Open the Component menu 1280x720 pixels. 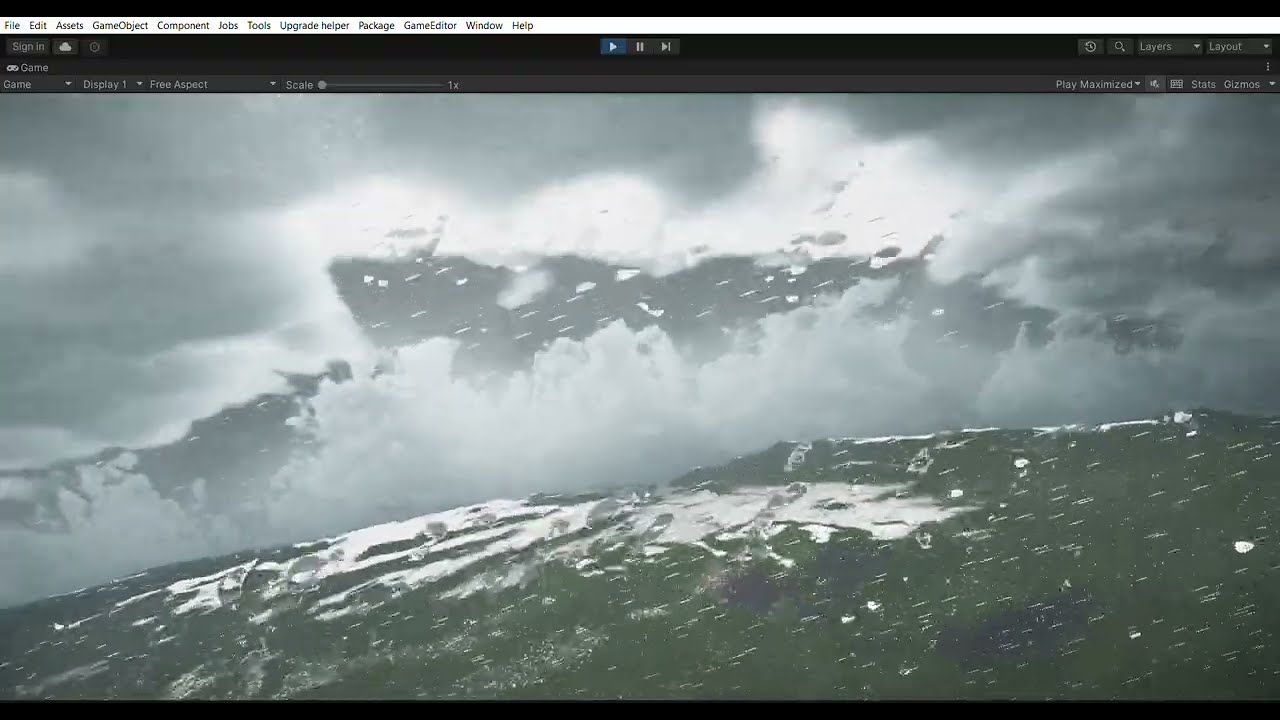[183, 25]
